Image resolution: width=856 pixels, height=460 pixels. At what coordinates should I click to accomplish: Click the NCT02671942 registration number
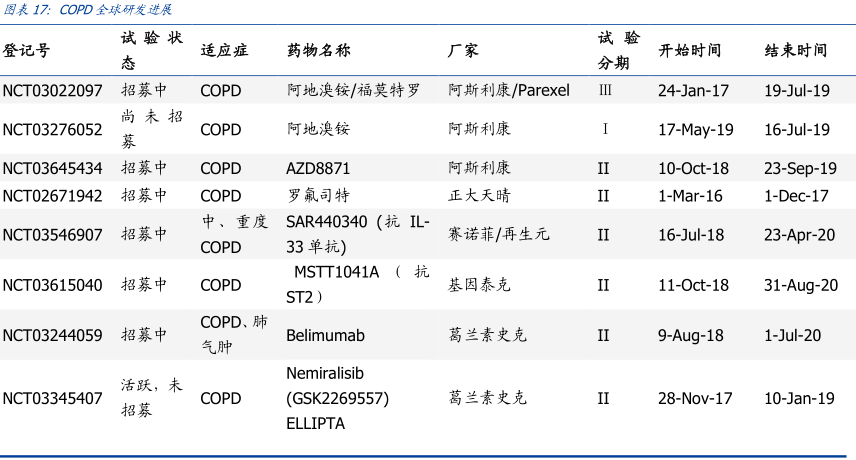52,196
